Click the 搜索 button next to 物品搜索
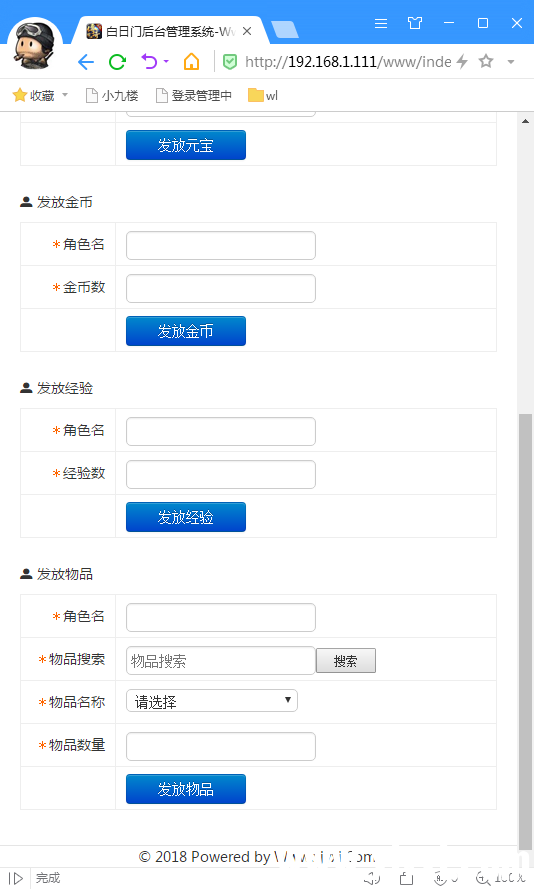The width and height of the screenshot is (534, 889). (346, 661)
